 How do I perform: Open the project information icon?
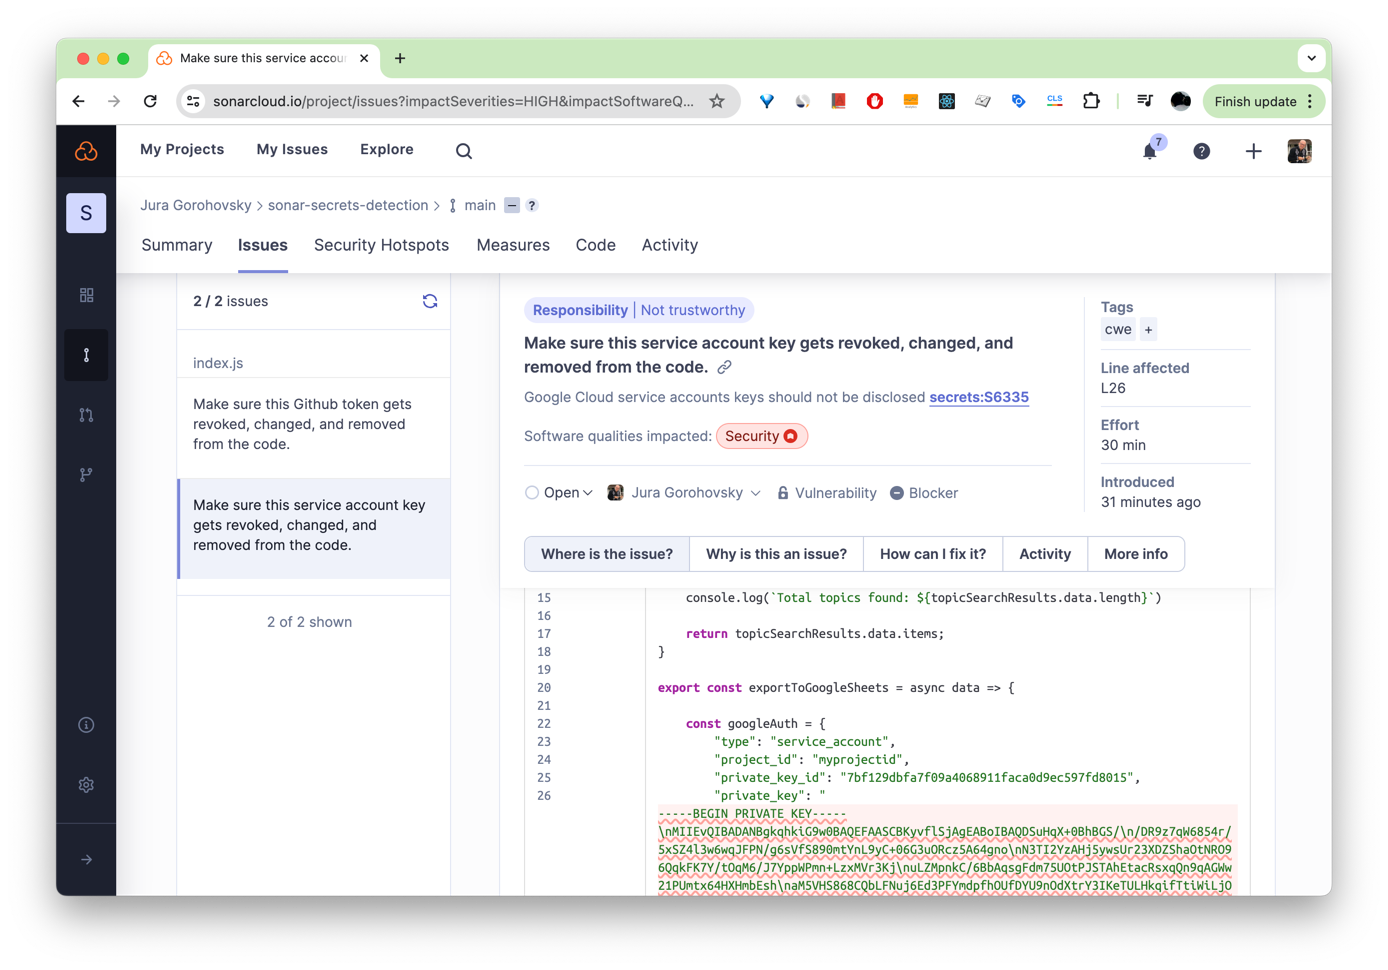coord(86,724)
